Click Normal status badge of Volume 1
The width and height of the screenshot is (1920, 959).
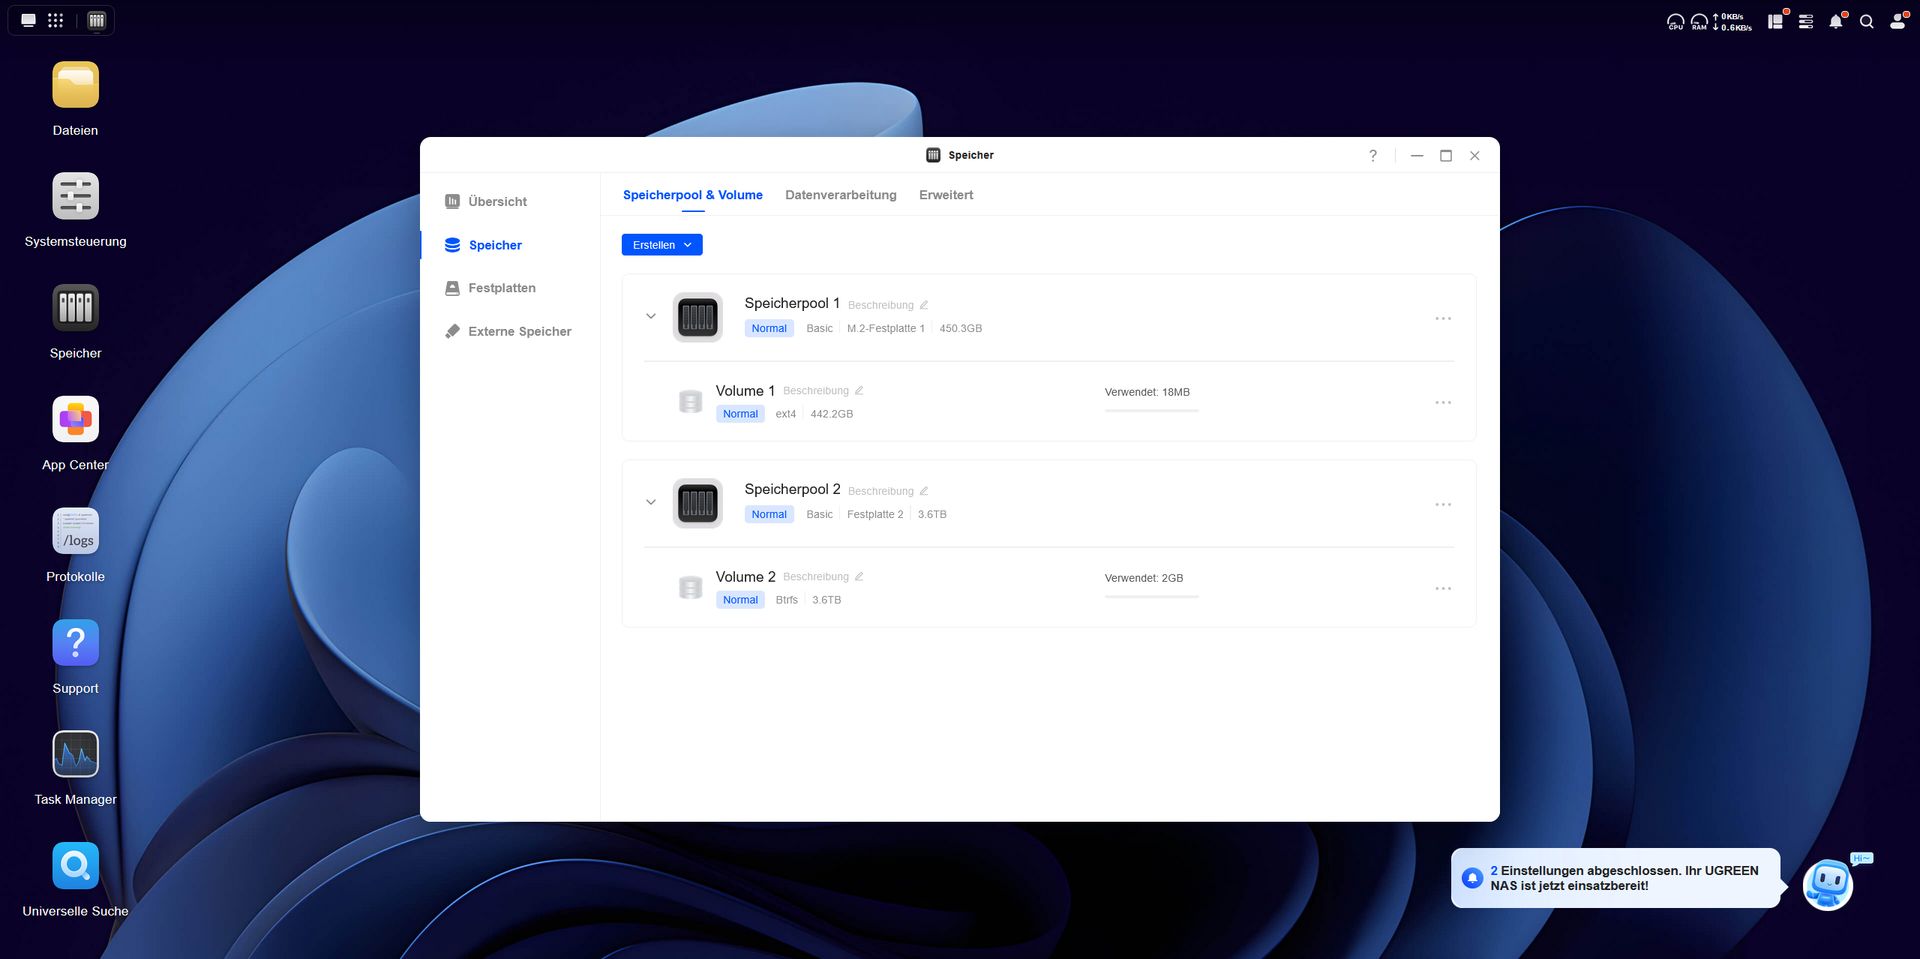[740, 414]
